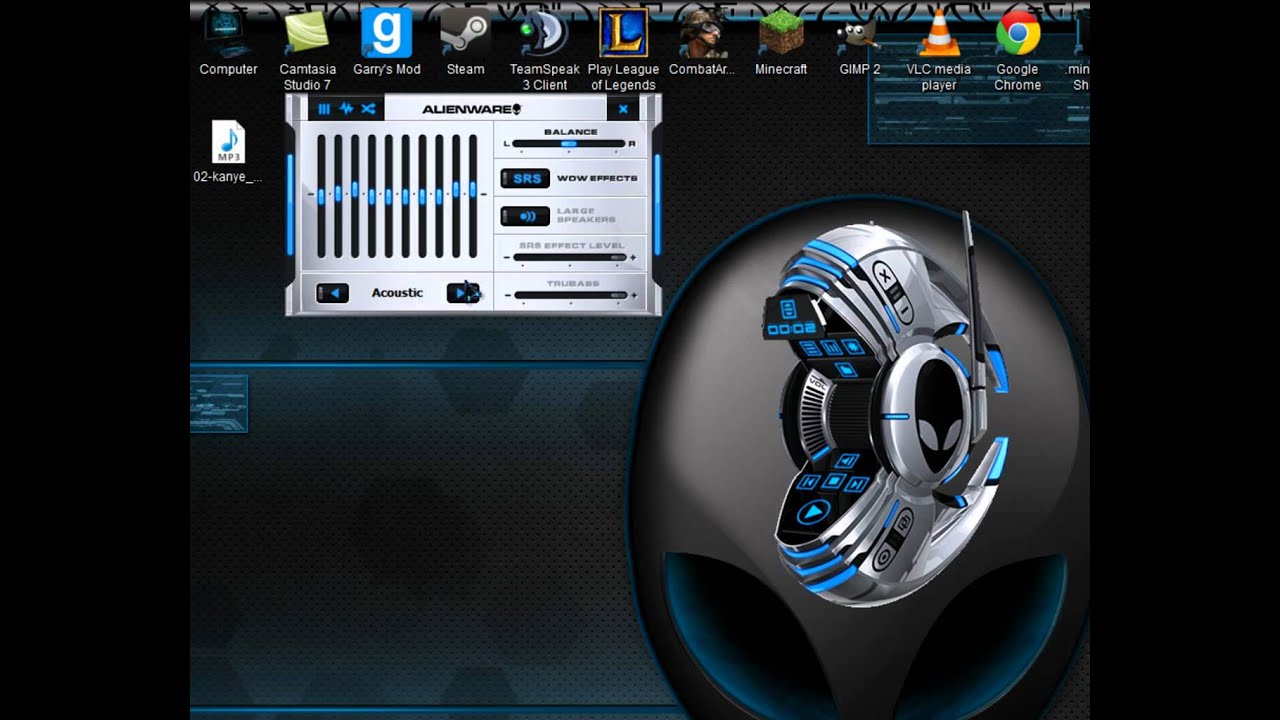Image resolution: width=1280 pixels, height=720 pixels.
Task: Click the ALIENWARE logo title in audio panel
Action: click(471, 109)
